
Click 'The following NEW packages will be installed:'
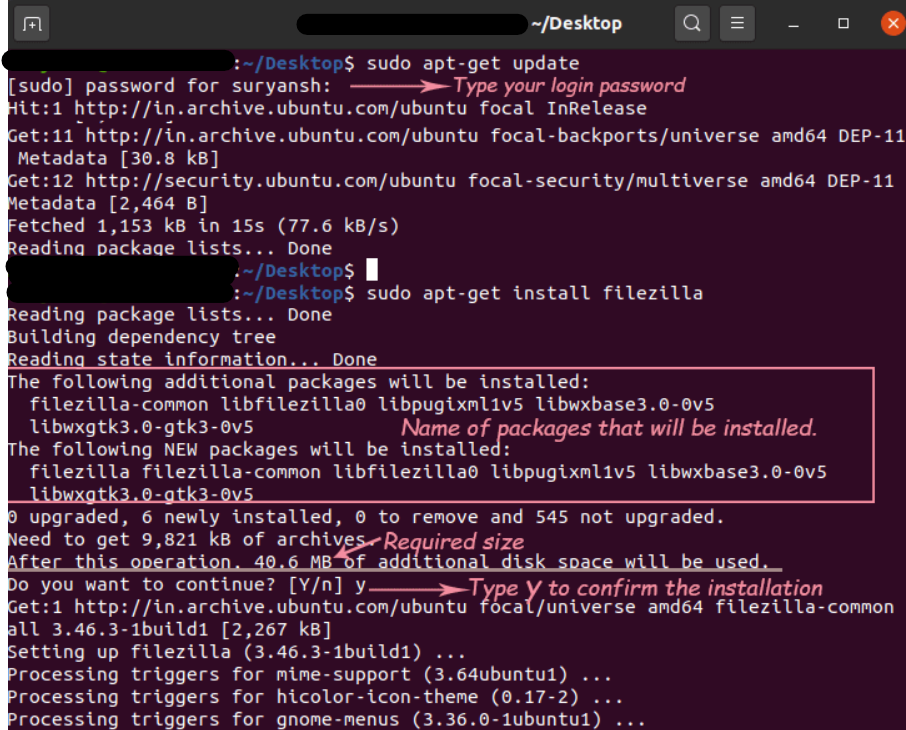coord(259,450)
